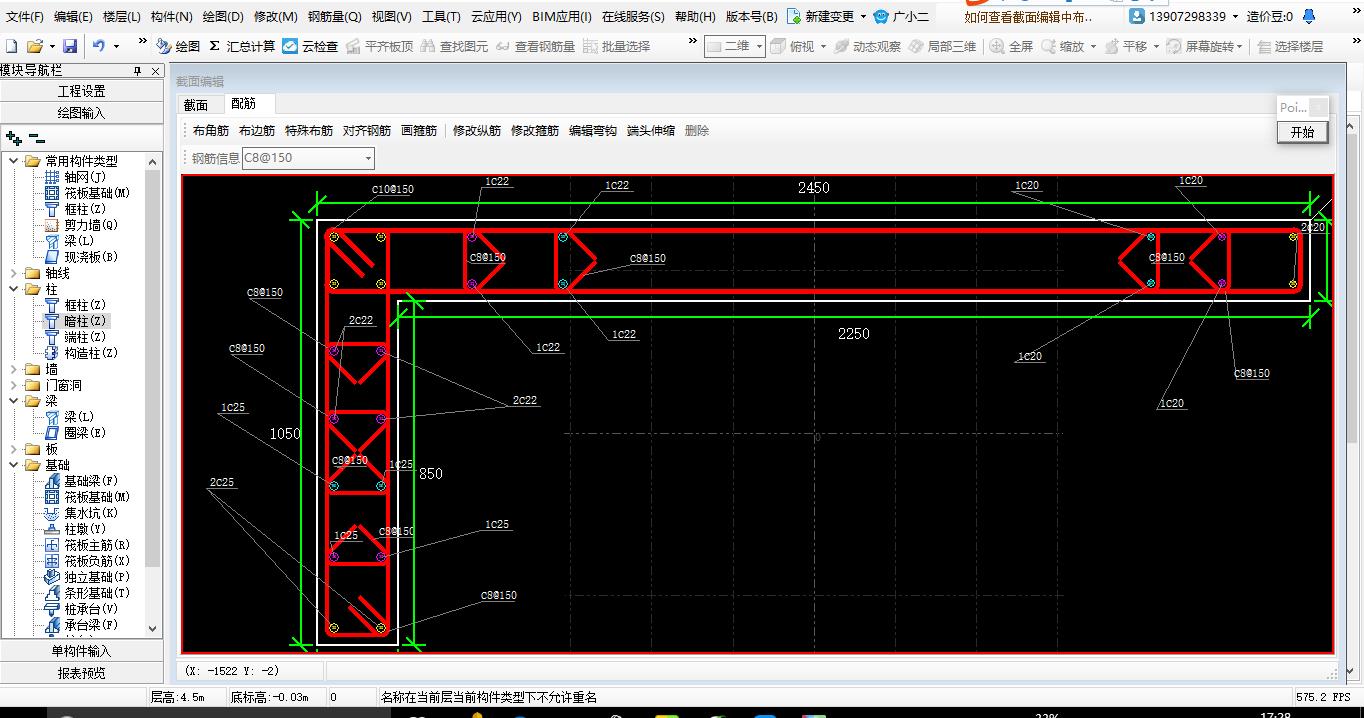Click the 布角筋 button
1364x718 pixels.
click(211, 131)
